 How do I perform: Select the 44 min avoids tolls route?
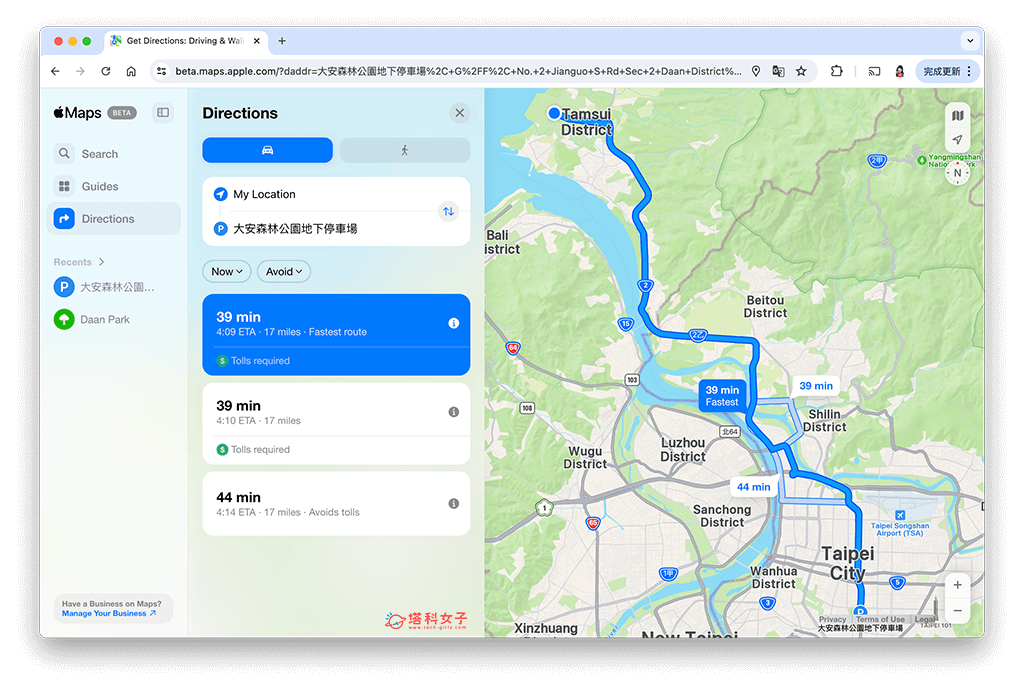[x=336, y=503]
